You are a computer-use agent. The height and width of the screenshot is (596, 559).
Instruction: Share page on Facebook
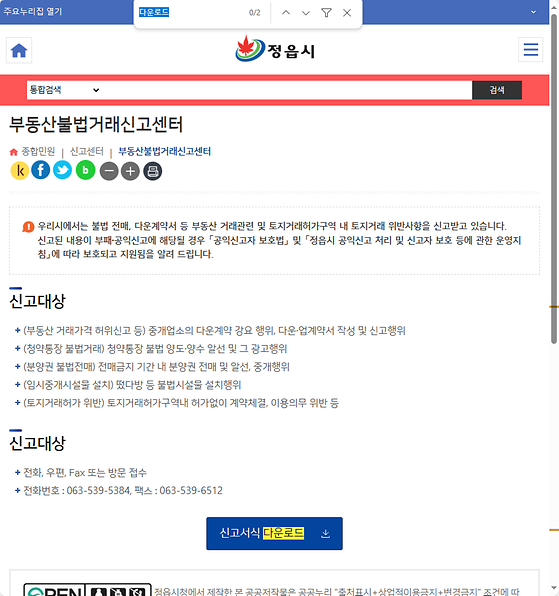pos(41,170)
